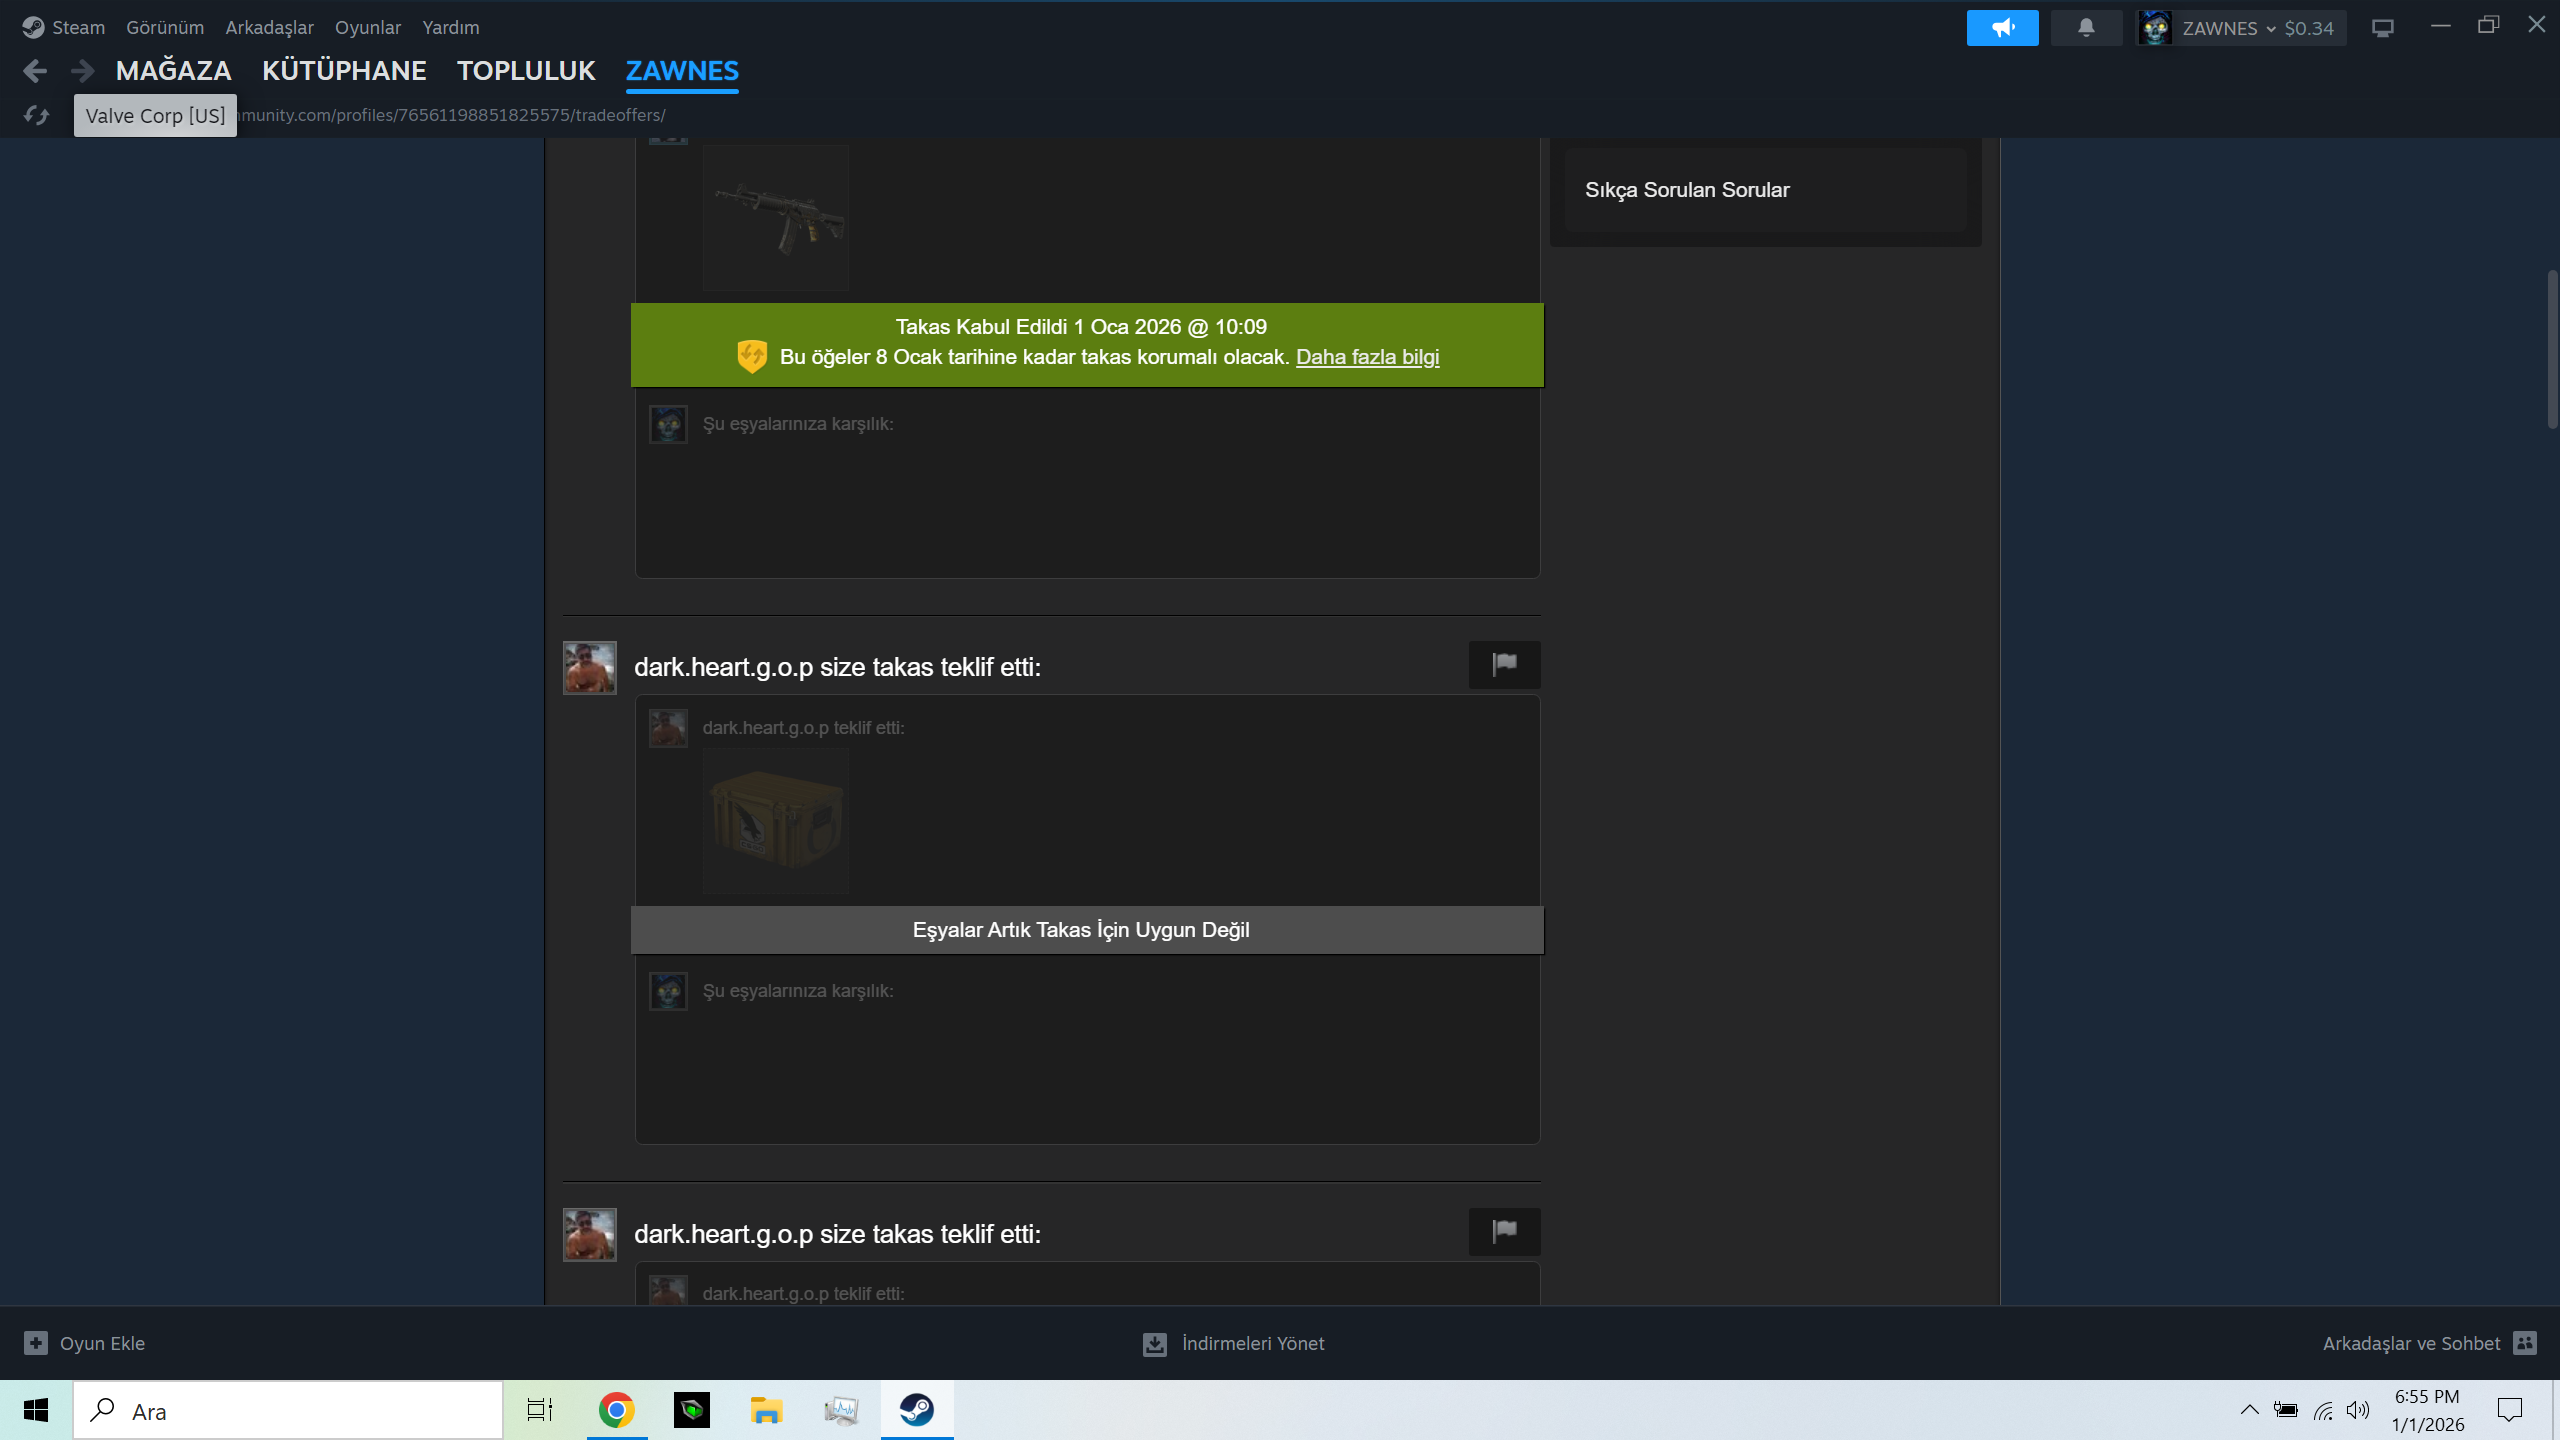
Task: Click "Takas Kabul Edildi 1 Oca 2026 @ 10:09" text
Action: (1081, 327)
